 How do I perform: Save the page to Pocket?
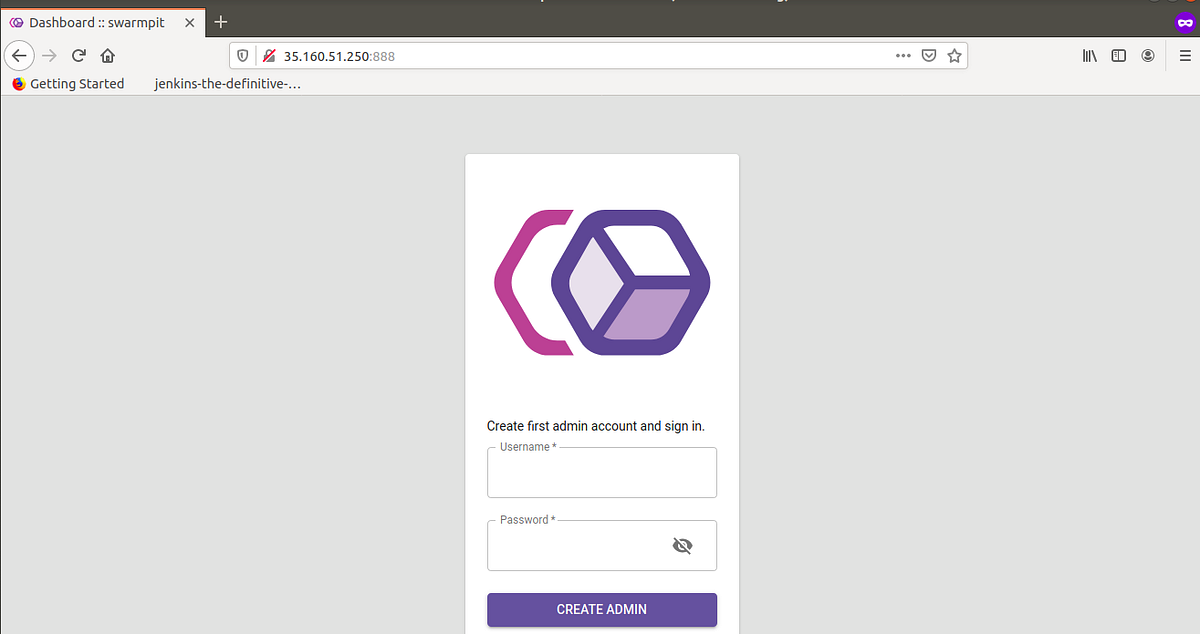click(x=929, y=56)
